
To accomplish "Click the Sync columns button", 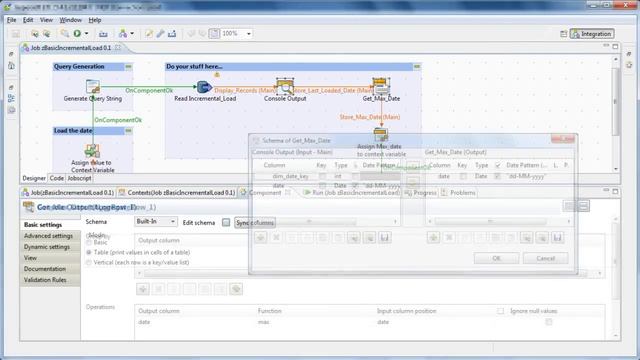I will point(255,222).
